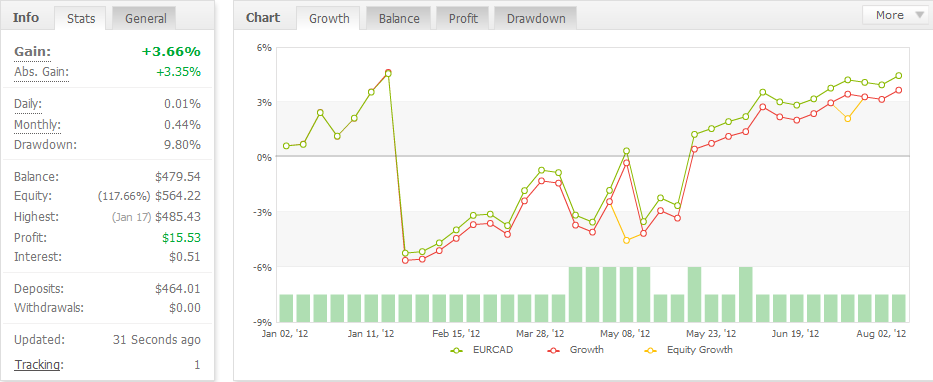Click the $464.01 deposits value
This screenshot has width=933, height=382.
(x=178, y=289)
